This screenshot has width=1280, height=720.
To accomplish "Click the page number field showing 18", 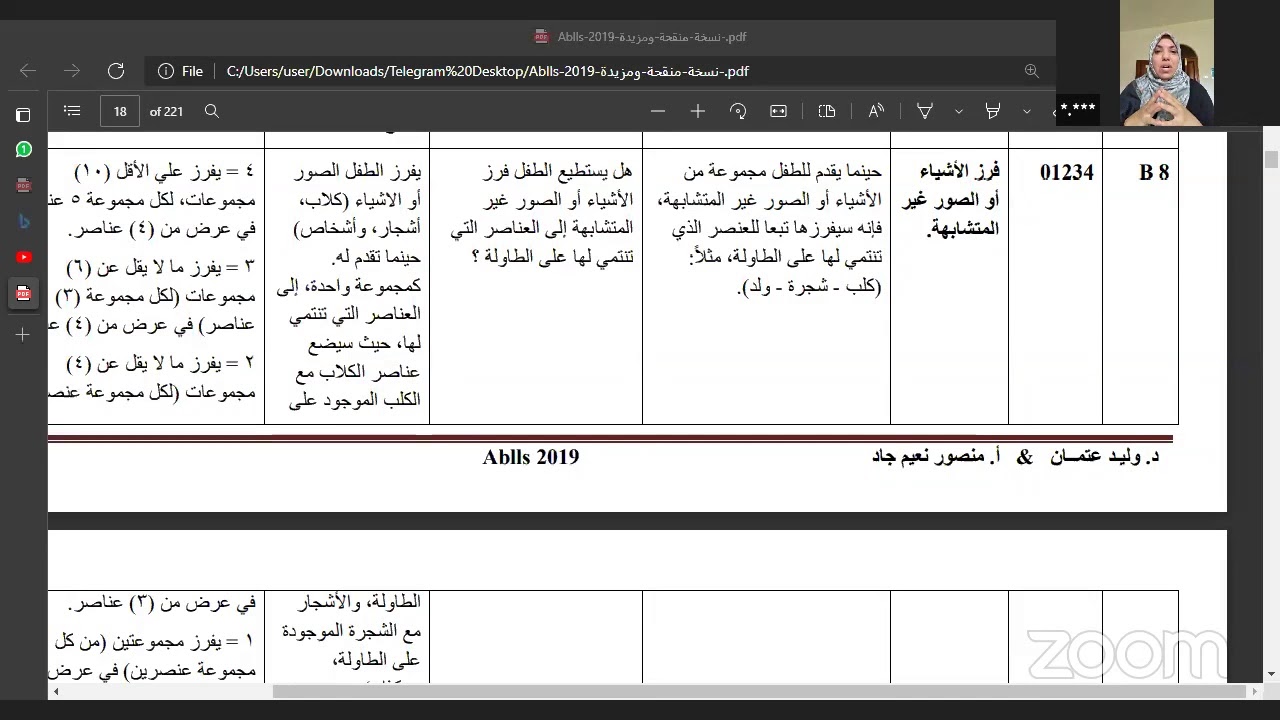I will point(120,111).
